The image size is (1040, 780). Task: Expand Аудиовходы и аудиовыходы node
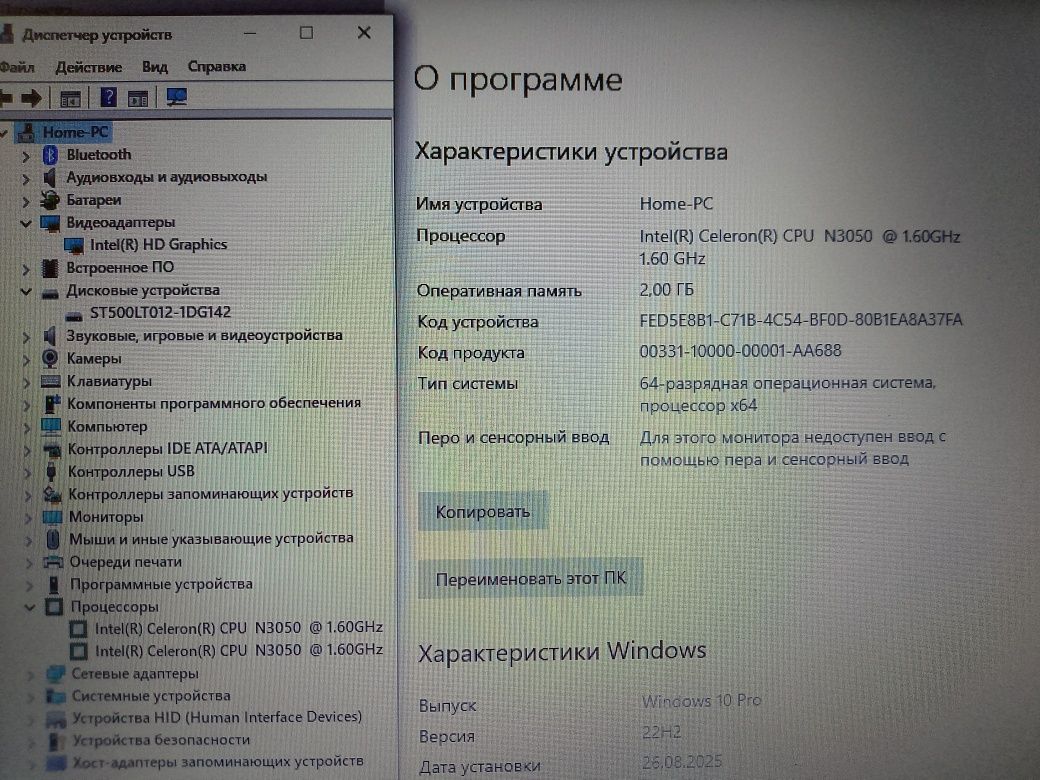click(x=25, y=178)
